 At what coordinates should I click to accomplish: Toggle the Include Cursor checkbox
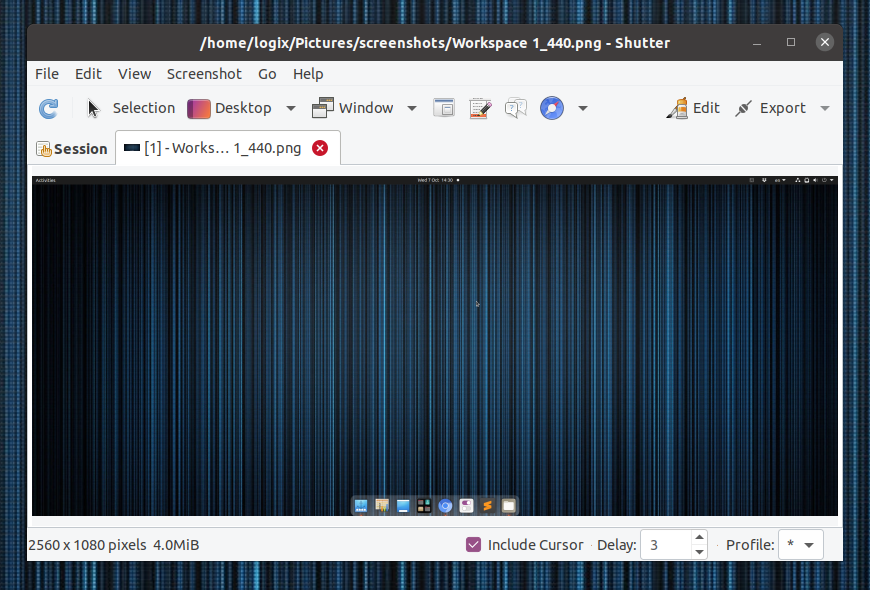click(473, 544)
